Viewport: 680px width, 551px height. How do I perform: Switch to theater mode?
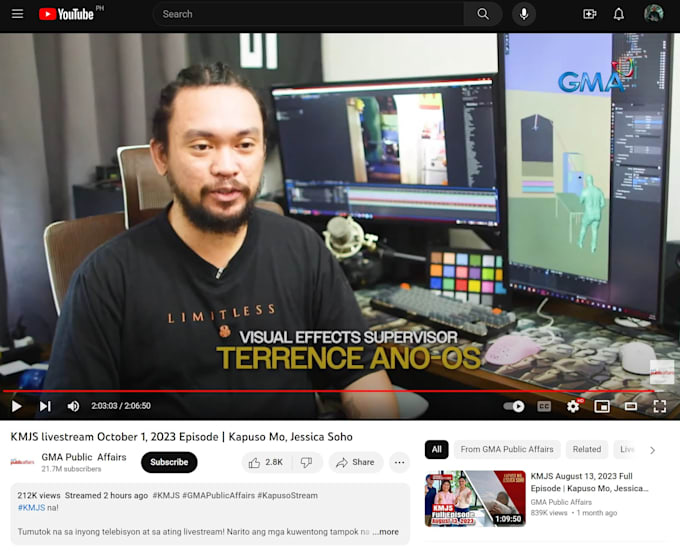631,406
